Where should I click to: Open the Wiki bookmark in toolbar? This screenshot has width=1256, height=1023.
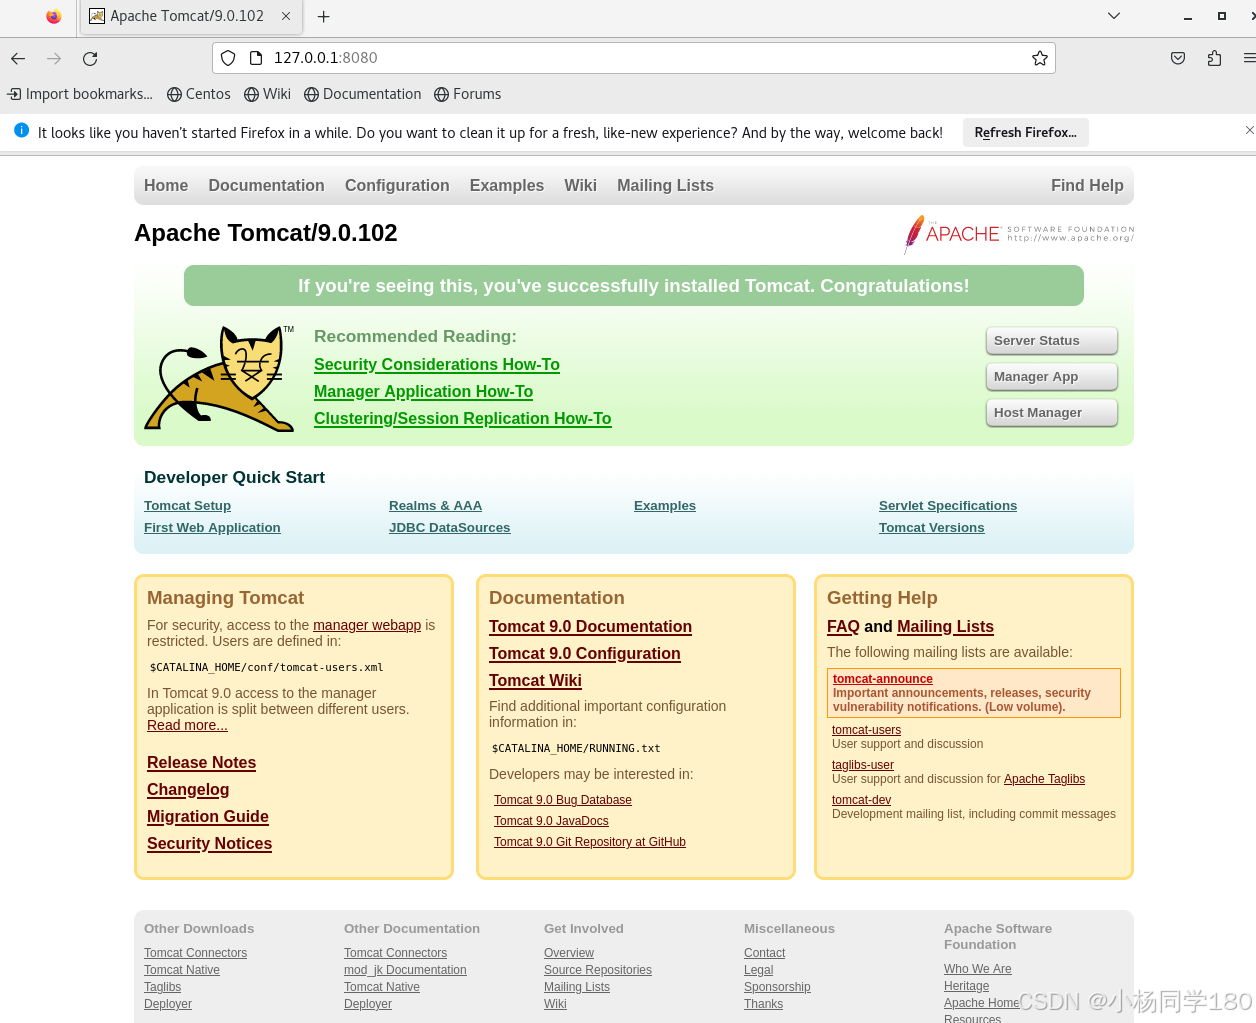pos(267,94)
